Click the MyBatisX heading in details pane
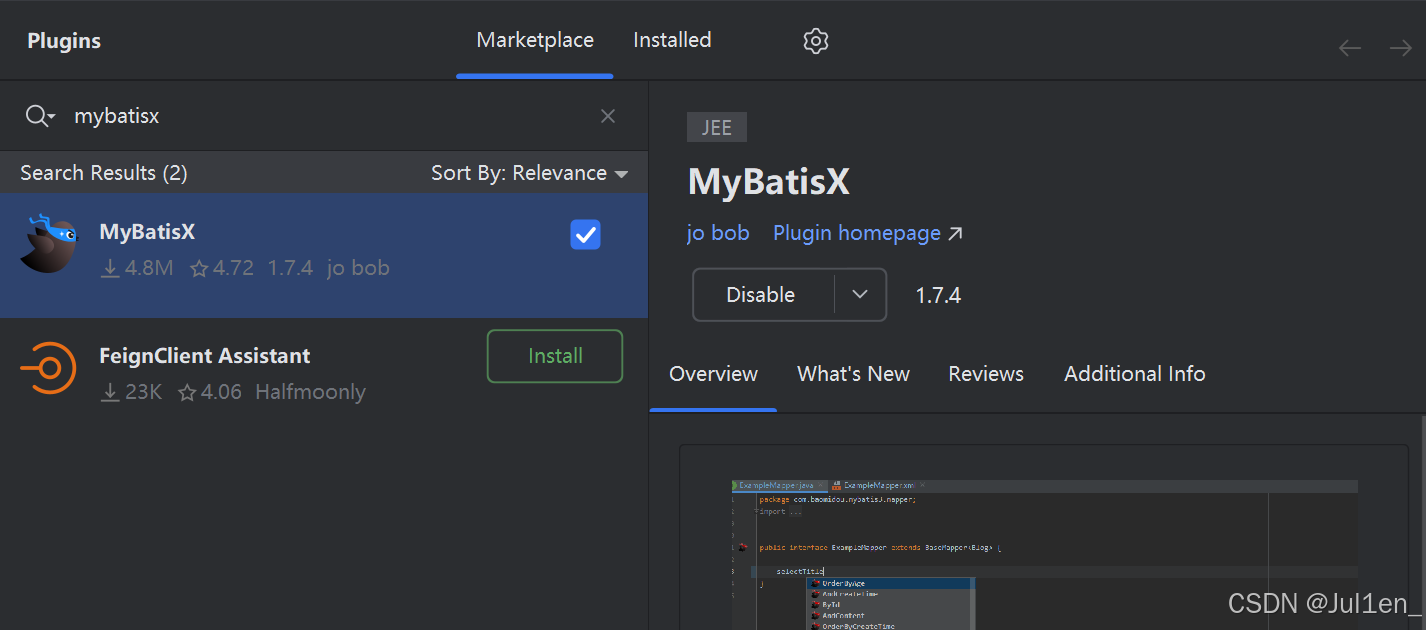1426x630 pixels. pos(768,181)
